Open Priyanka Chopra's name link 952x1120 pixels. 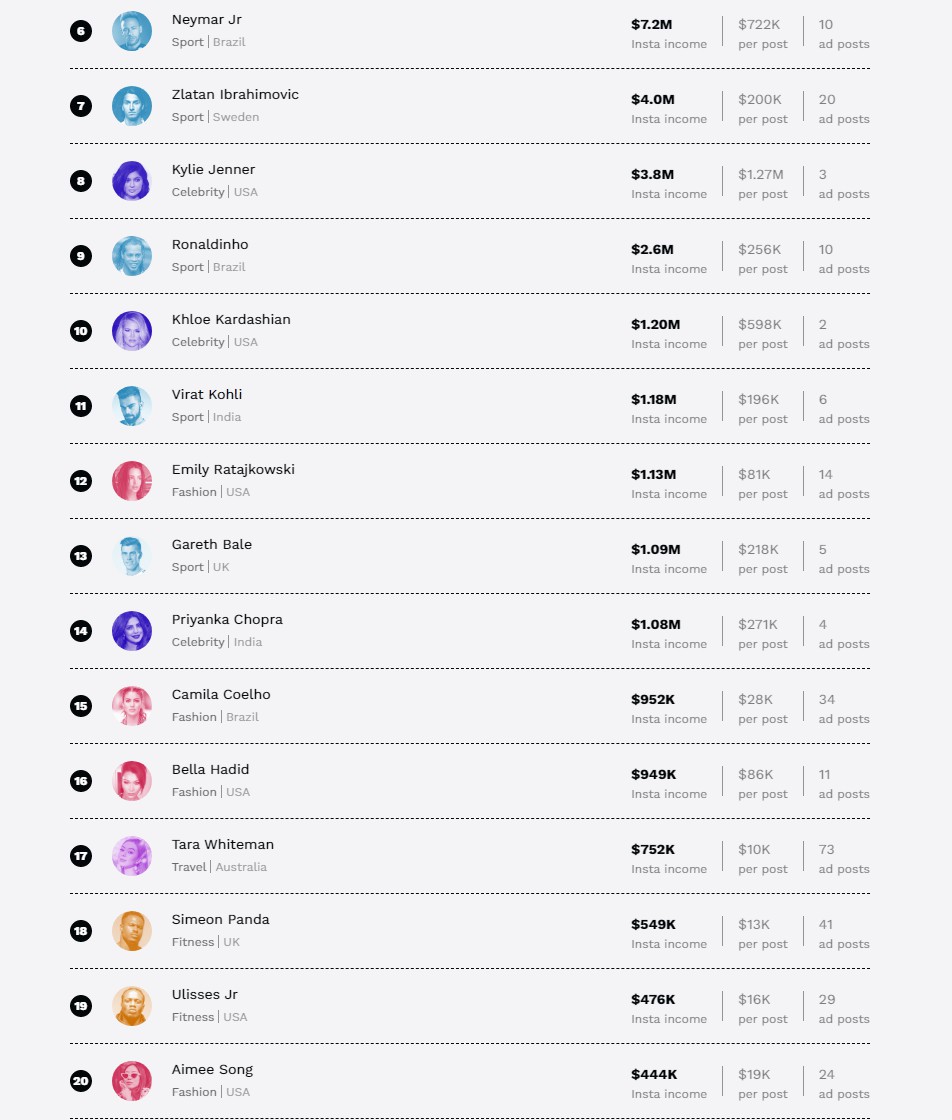(227, 619)
